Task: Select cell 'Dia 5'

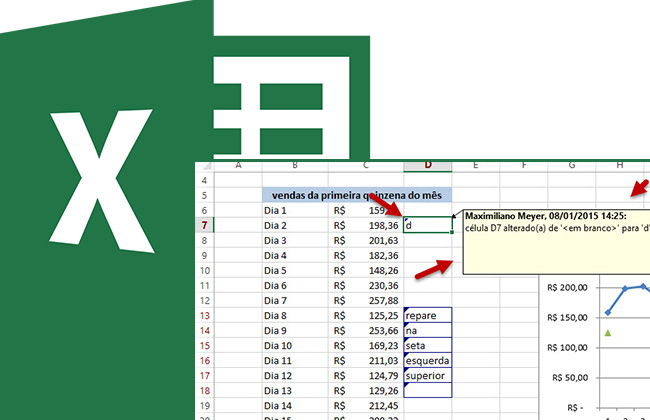Action: pos(295,270)
